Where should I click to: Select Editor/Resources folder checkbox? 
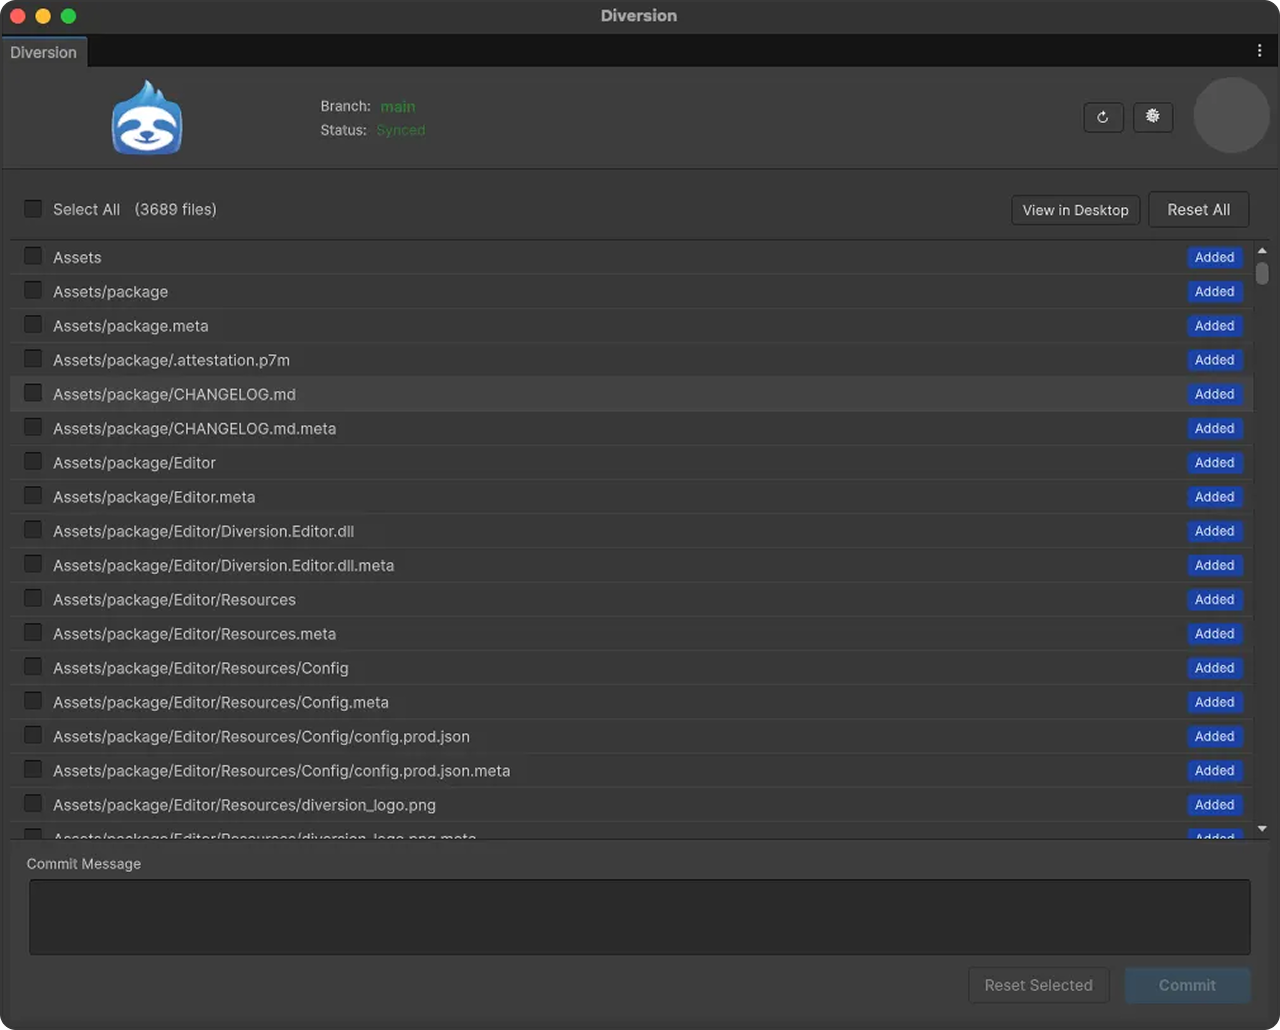tap(33, 598)
